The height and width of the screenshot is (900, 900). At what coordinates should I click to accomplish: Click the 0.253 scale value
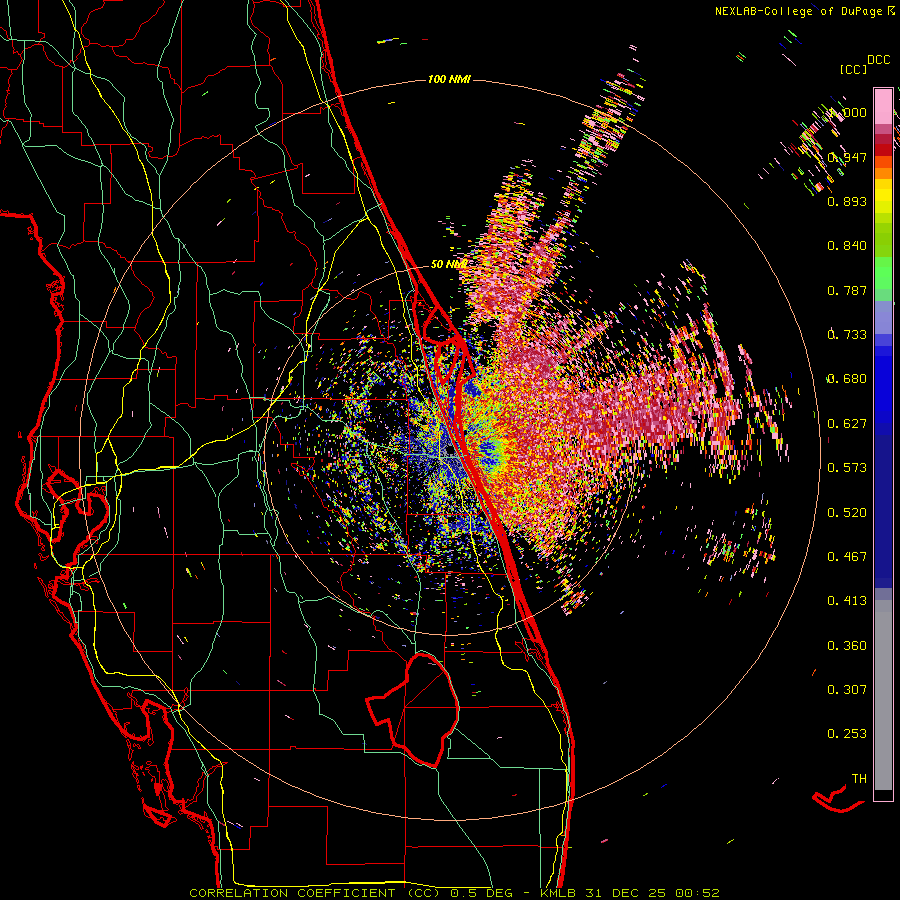[x=847, y=734]
